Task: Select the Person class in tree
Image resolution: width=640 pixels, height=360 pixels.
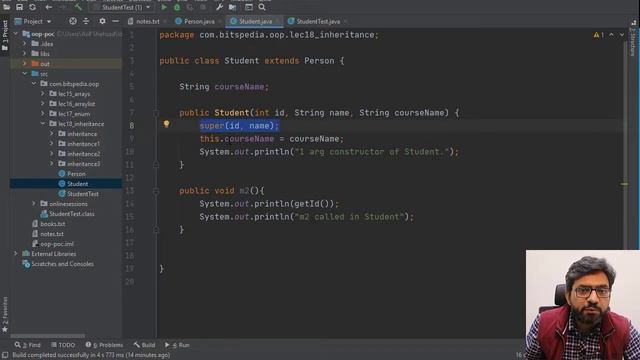Action: click(x=76, y=174)
